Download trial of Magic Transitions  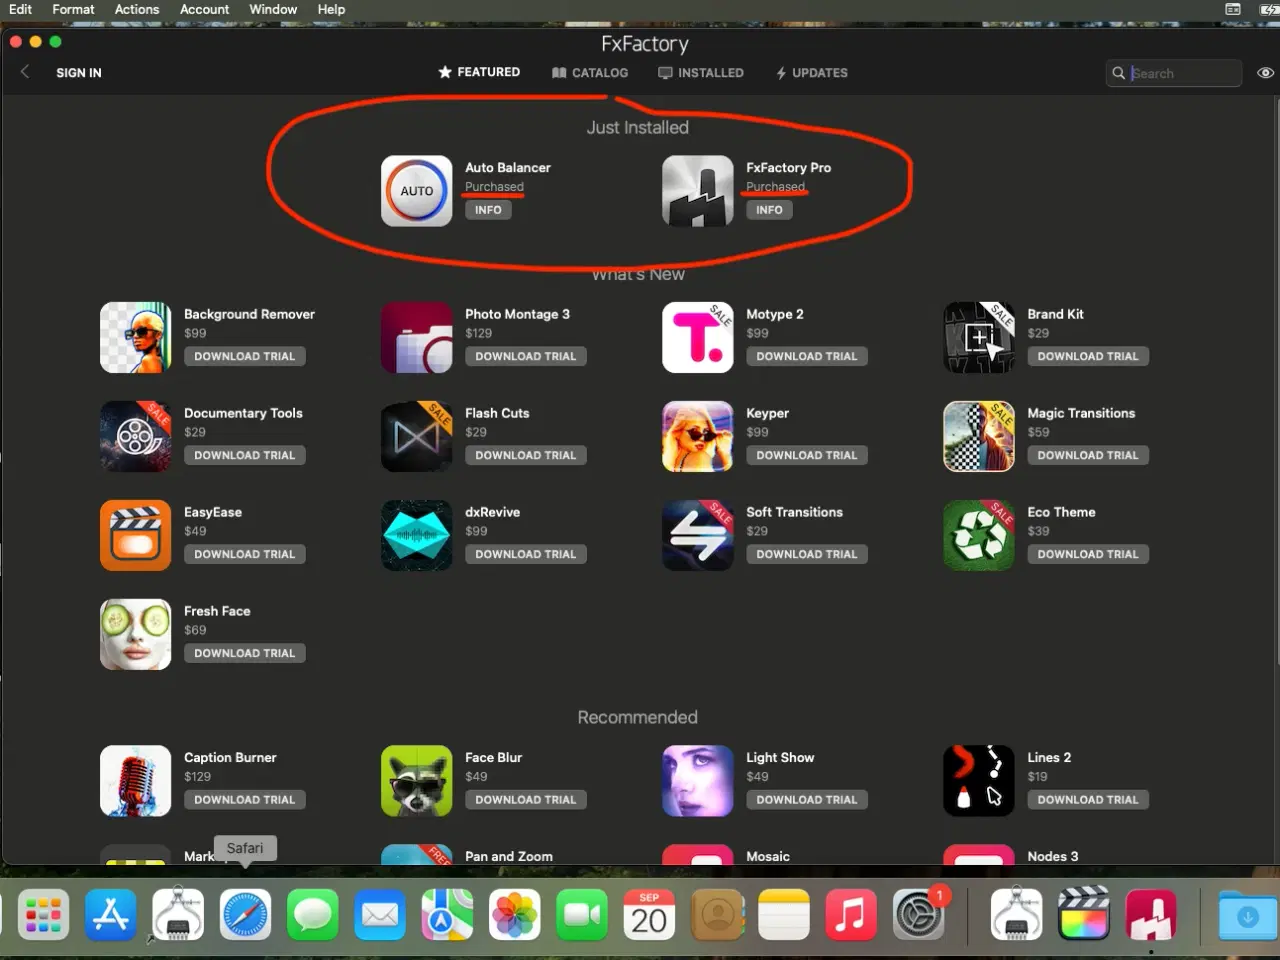pos(1088,455)
